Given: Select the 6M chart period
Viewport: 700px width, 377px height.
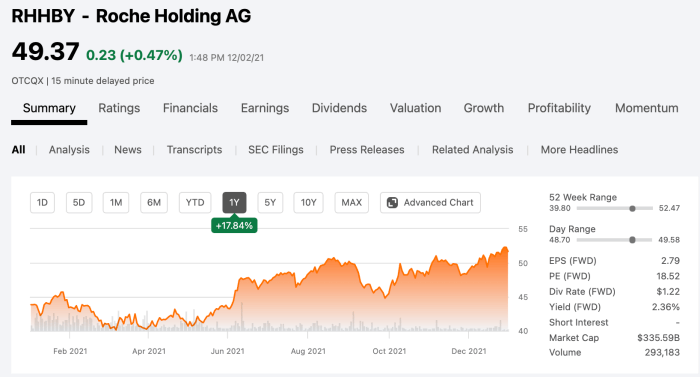Looking at the screenshot, I should tap(154, 203).
